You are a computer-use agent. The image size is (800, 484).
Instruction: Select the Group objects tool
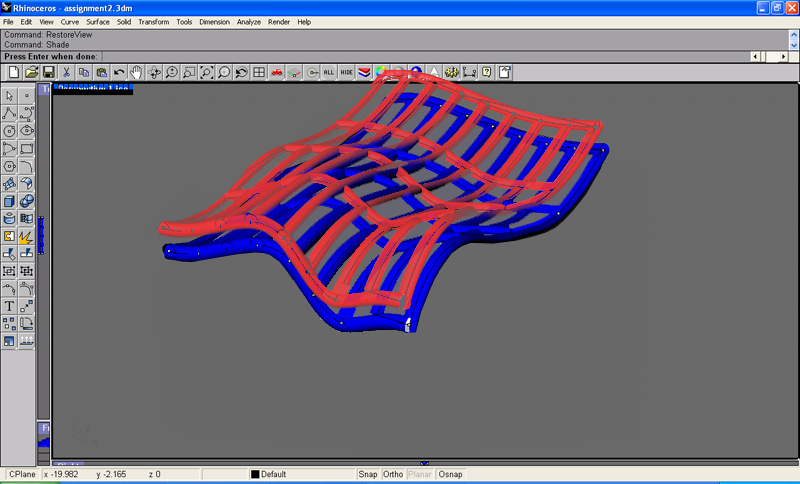point(9,271)
